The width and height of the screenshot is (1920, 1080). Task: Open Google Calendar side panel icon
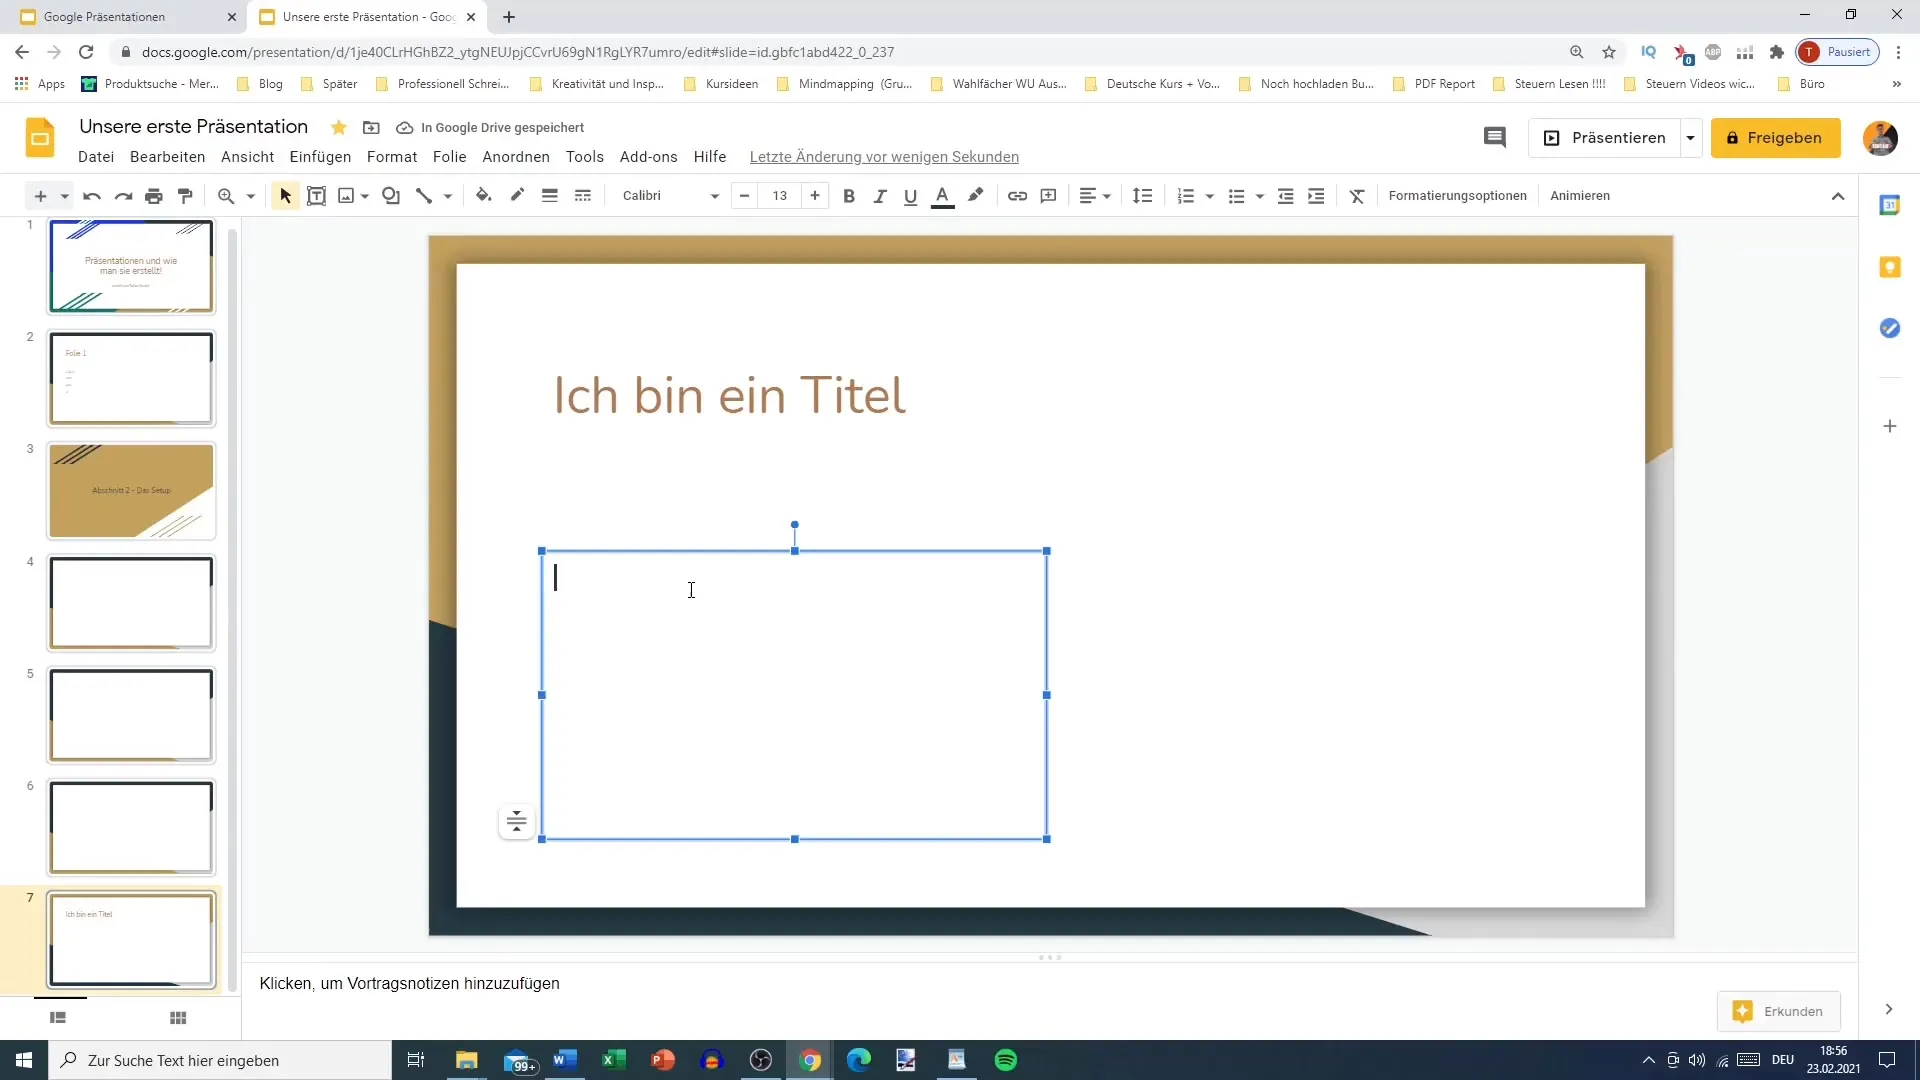[x=1889, y=205]
